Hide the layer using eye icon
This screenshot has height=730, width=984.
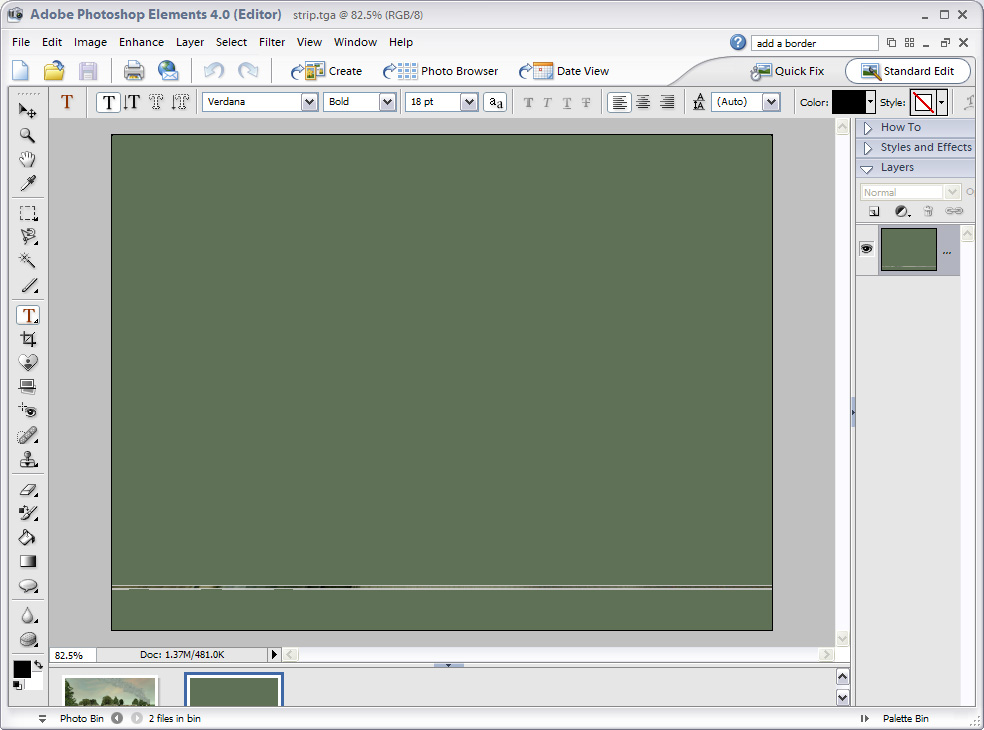coord(867,249)
